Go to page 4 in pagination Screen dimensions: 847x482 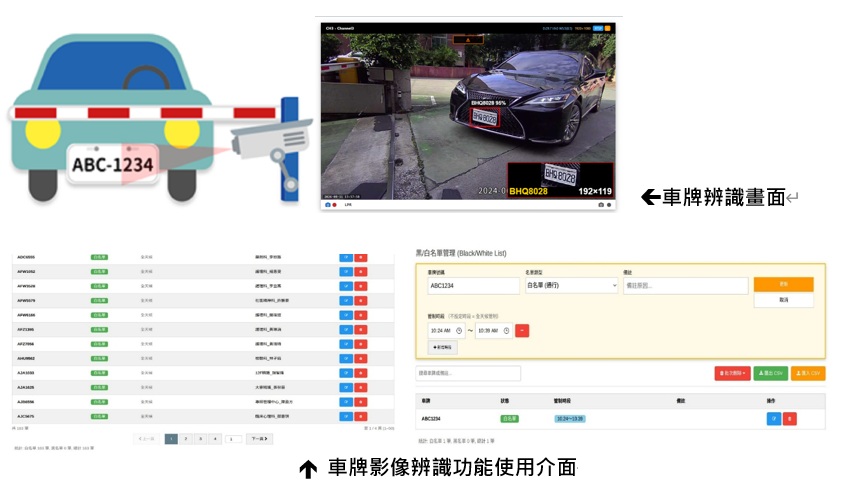pyautogui.click(x=215, y=439)
